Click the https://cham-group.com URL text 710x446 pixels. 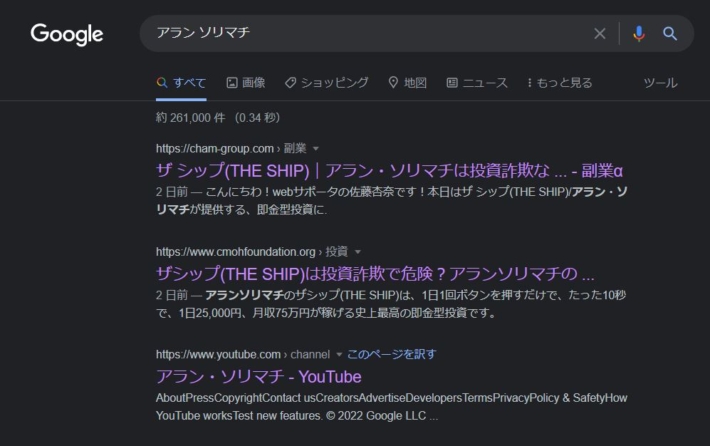pos(215,149)
